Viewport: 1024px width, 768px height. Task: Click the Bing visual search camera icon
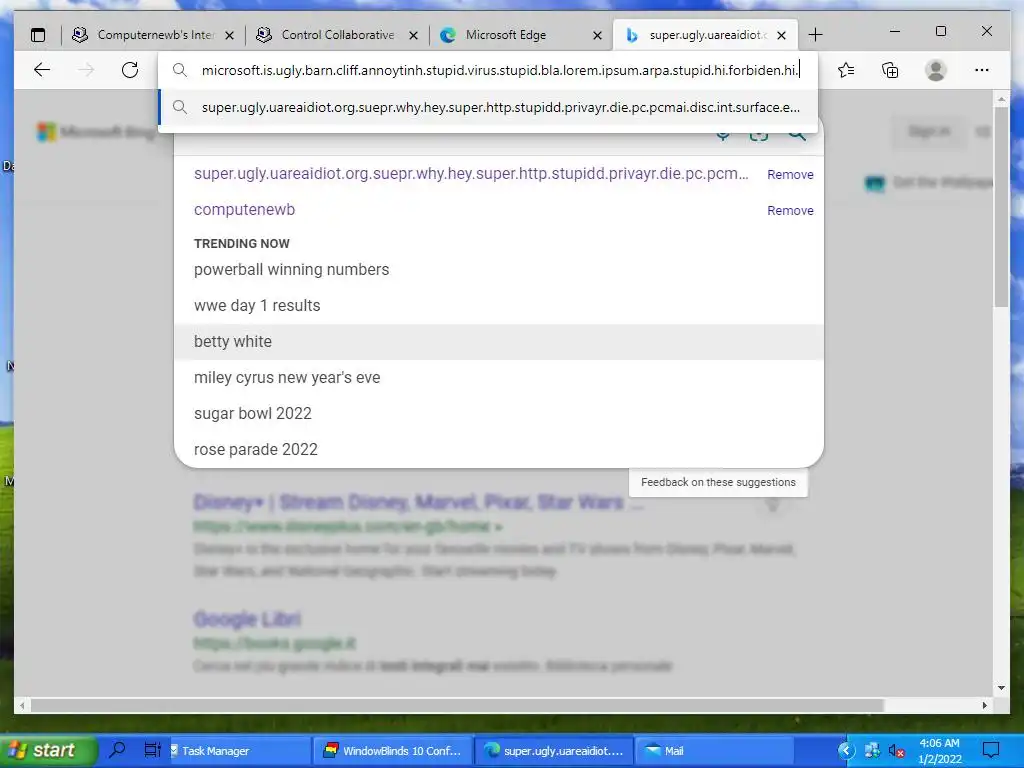click(759, 134)
